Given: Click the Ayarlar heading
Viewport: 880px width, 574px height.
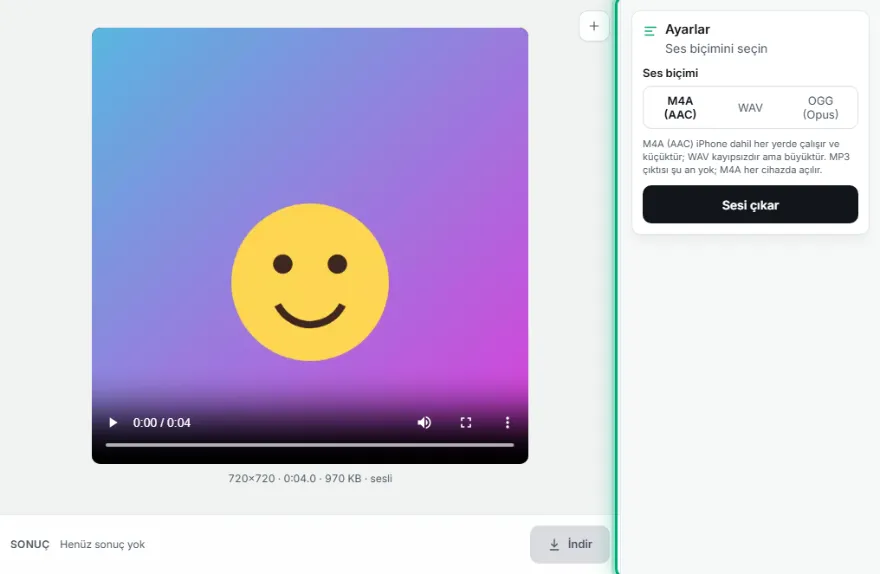Looking at the screenshot, I should [x=688, y=29].
